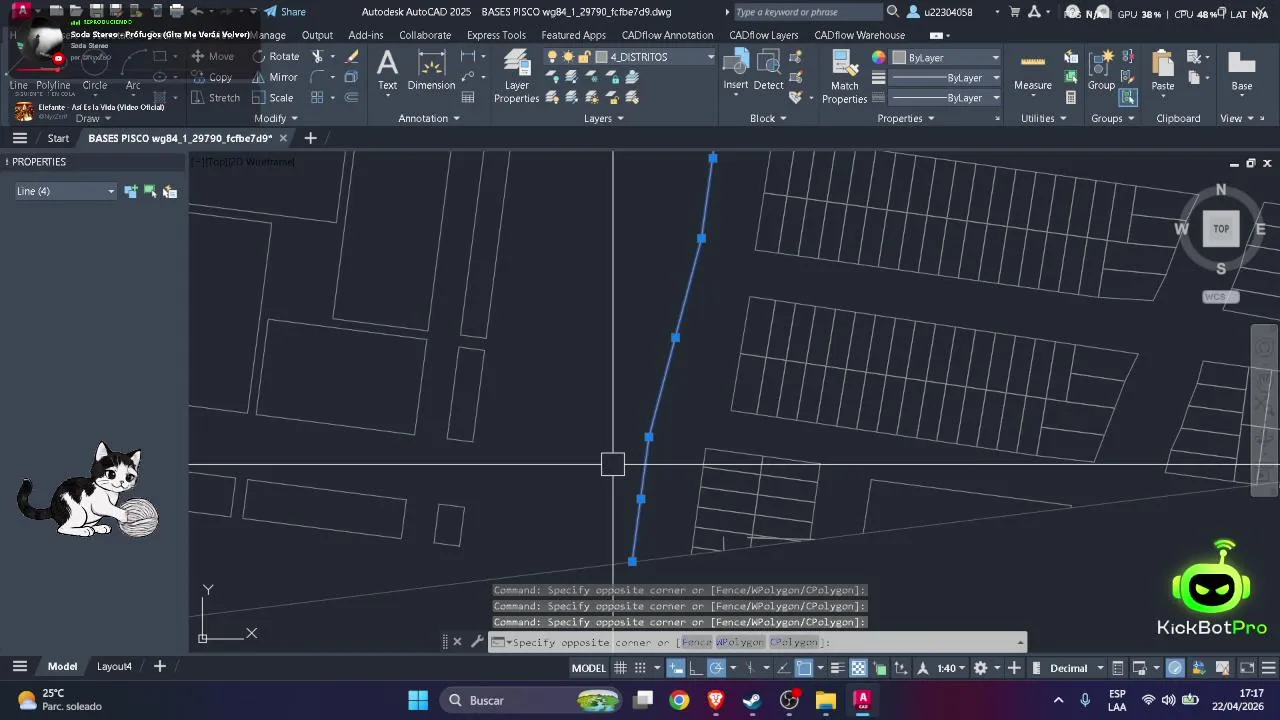
Task: Open the Dimension tool
Action: (x=431, y=72)
